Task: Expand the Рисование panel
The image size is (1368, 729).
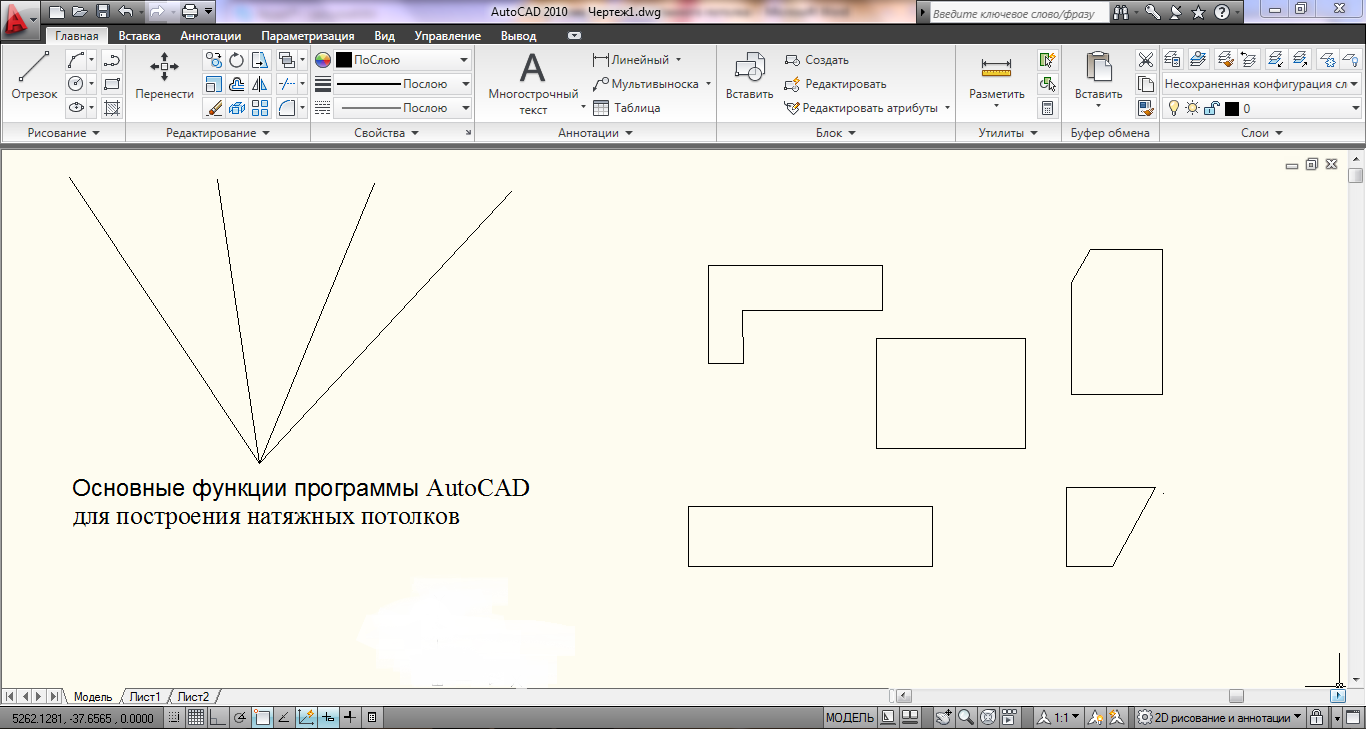Action: (x=64, y=133)
